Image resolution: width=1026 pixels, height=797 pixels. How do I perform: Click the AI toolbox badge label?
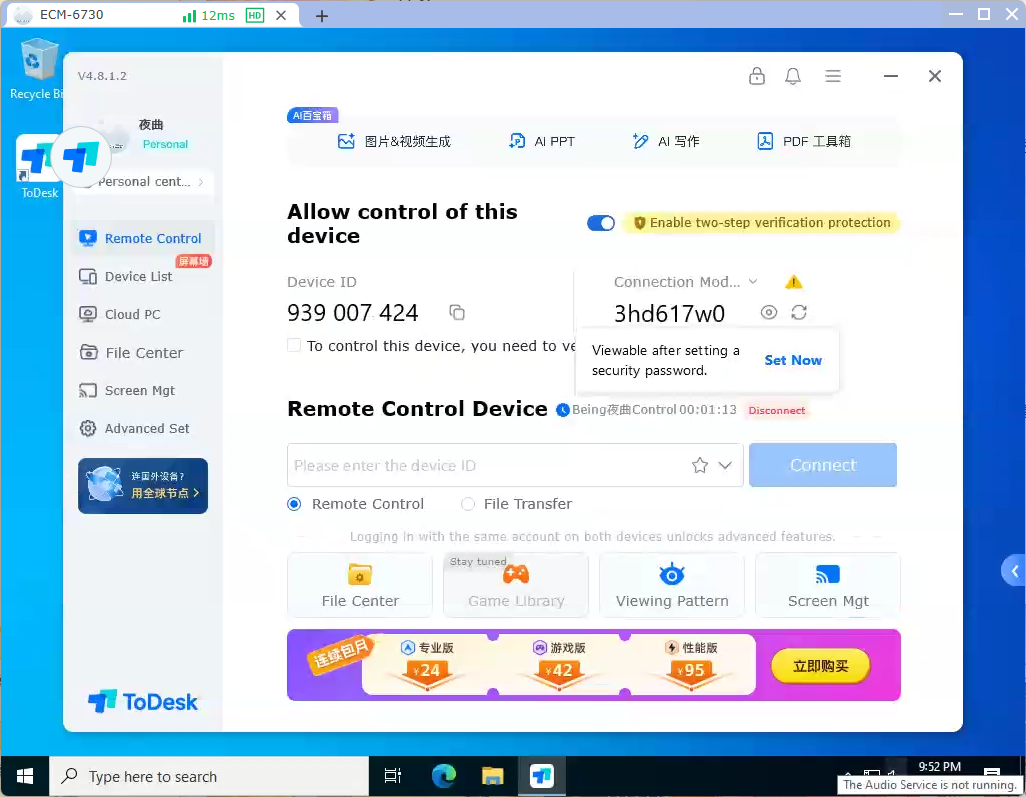point(312,116)
